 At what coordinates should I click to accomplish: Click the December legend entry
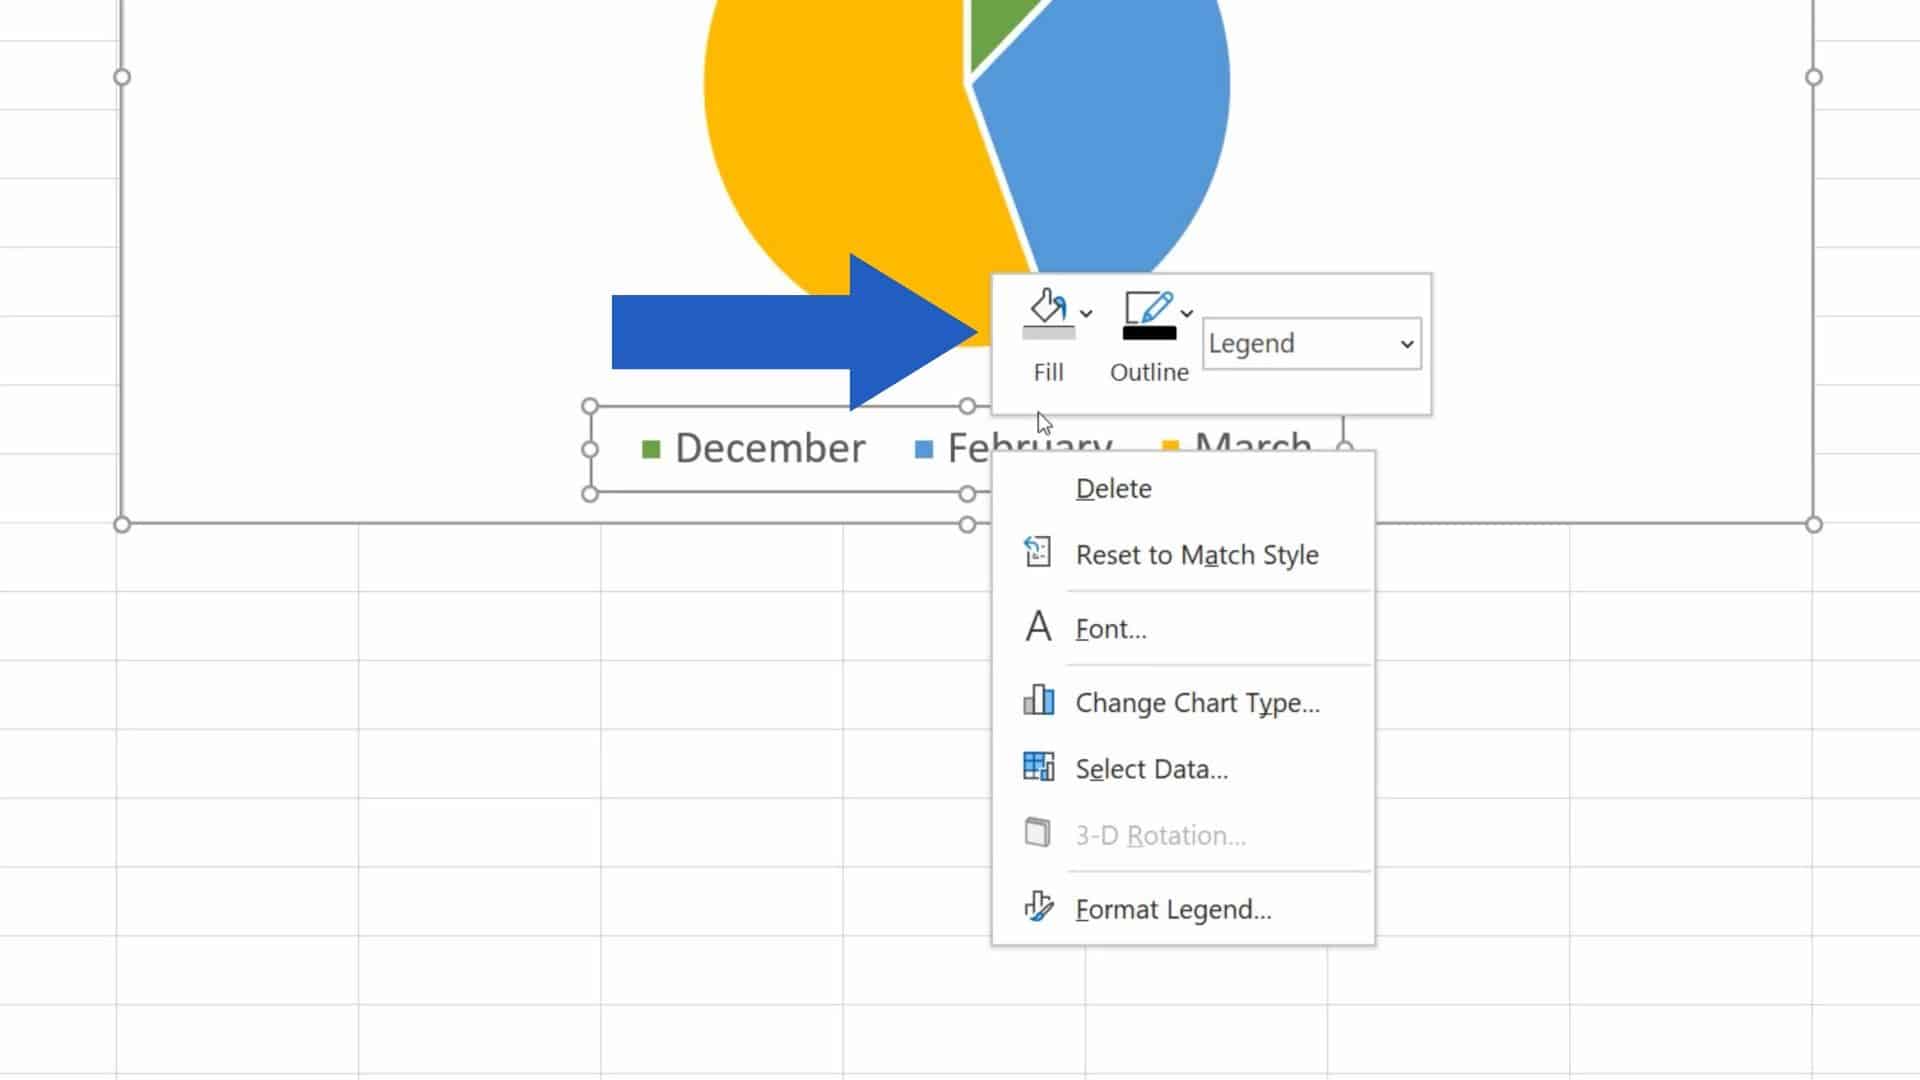point(753,449)
